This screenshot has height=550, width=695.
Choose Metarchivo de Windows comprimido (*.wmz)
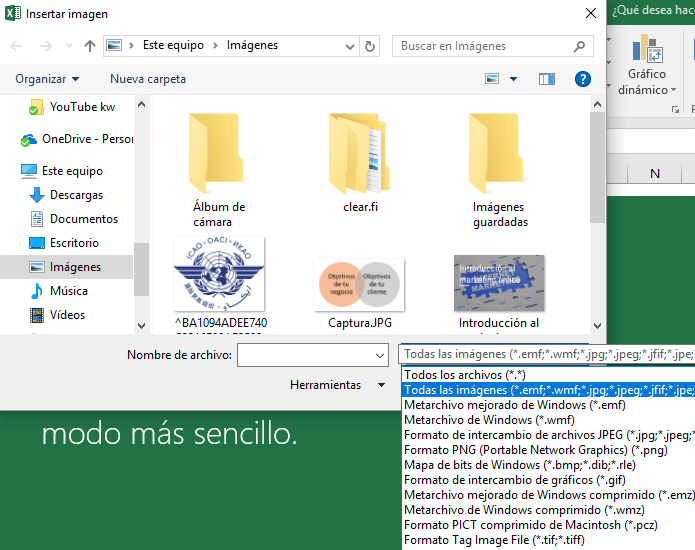click(x=548, y=510)
